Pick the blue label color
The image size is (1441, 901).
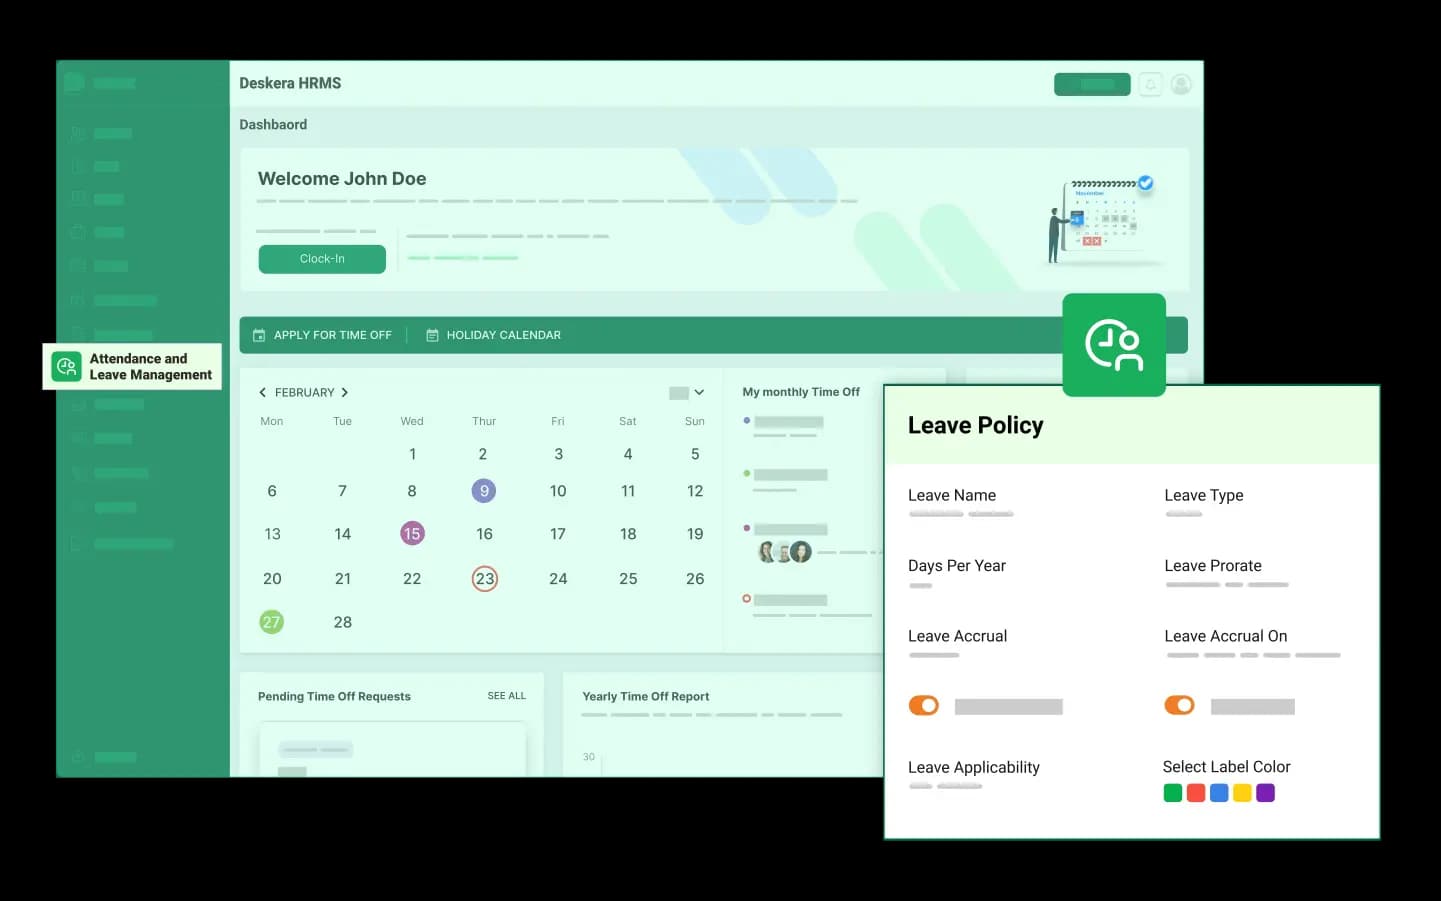1219,793
